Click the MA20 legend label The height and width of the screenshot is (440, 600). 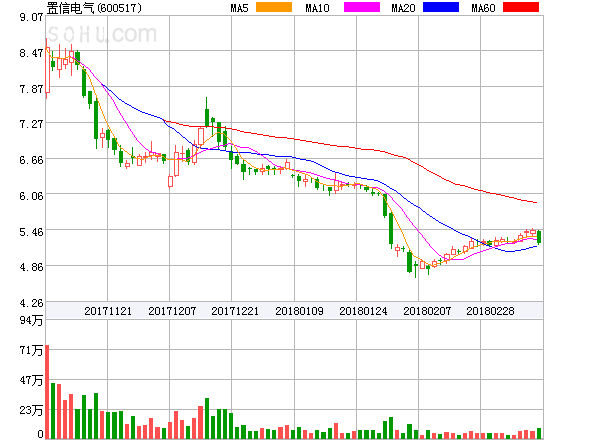pos(403,8)
